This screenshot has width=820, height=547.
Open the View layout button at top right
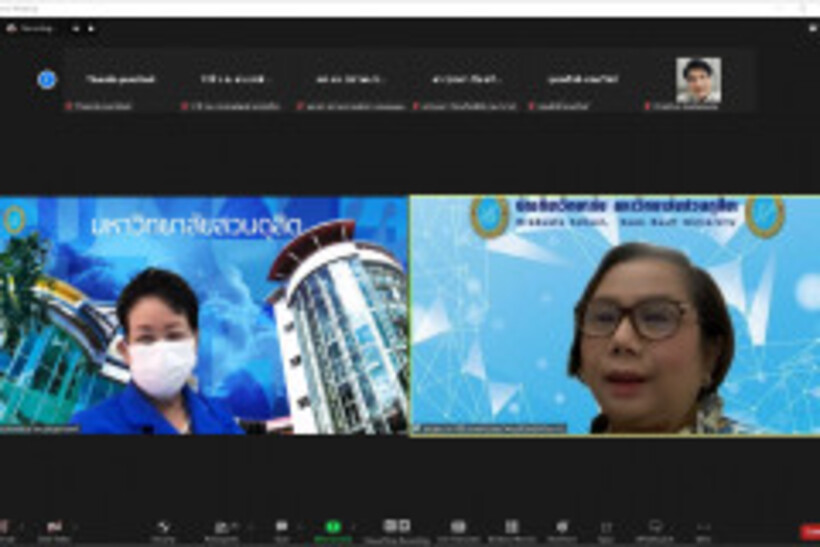point(814,29)
